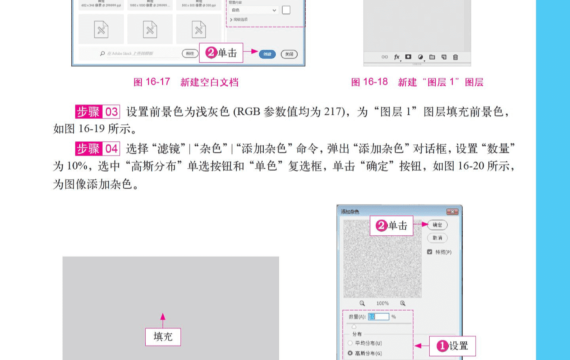Screen dimensions: 570x360
Task: Click the magnifier icon in Adobe Stock search
Action: point(103,53)
